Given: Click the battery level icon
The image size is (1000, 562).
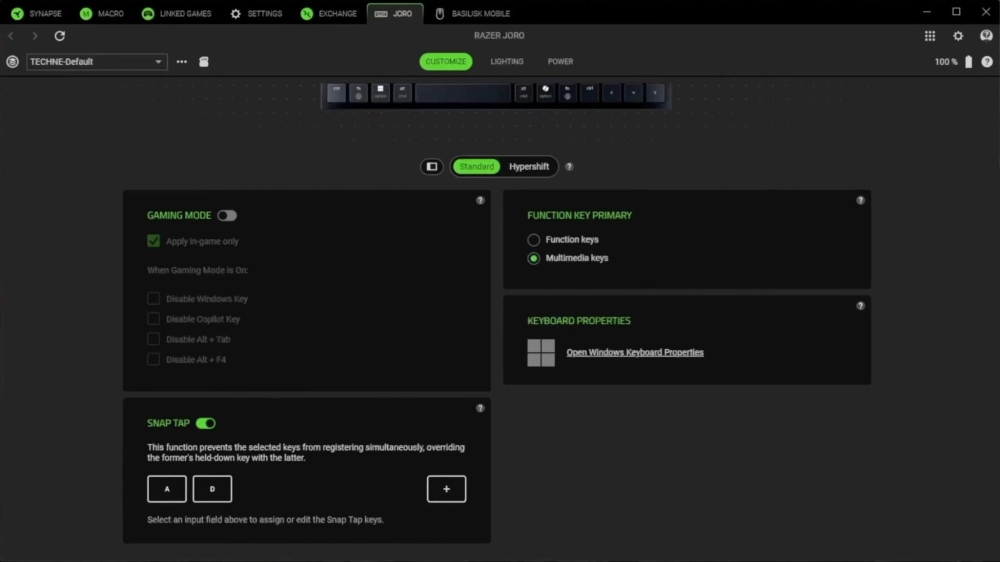Looking at the screenshot, I should [x=968, y=61].
